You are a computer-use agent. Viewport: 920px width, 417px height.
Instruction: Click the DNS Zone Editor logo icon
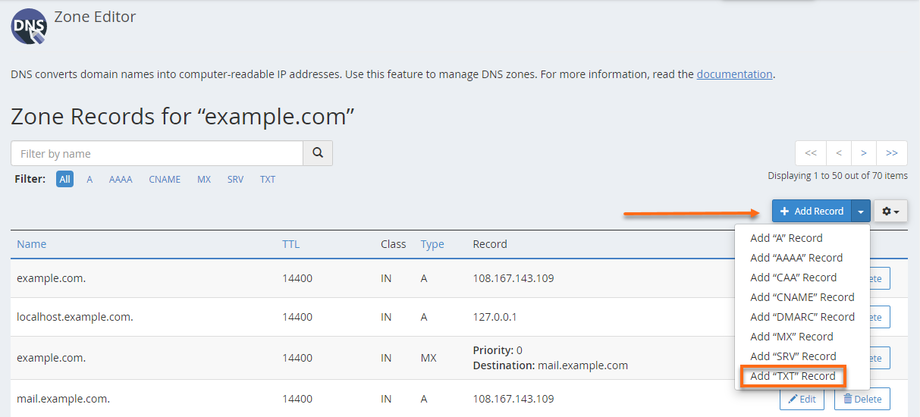tap(29, 25)
